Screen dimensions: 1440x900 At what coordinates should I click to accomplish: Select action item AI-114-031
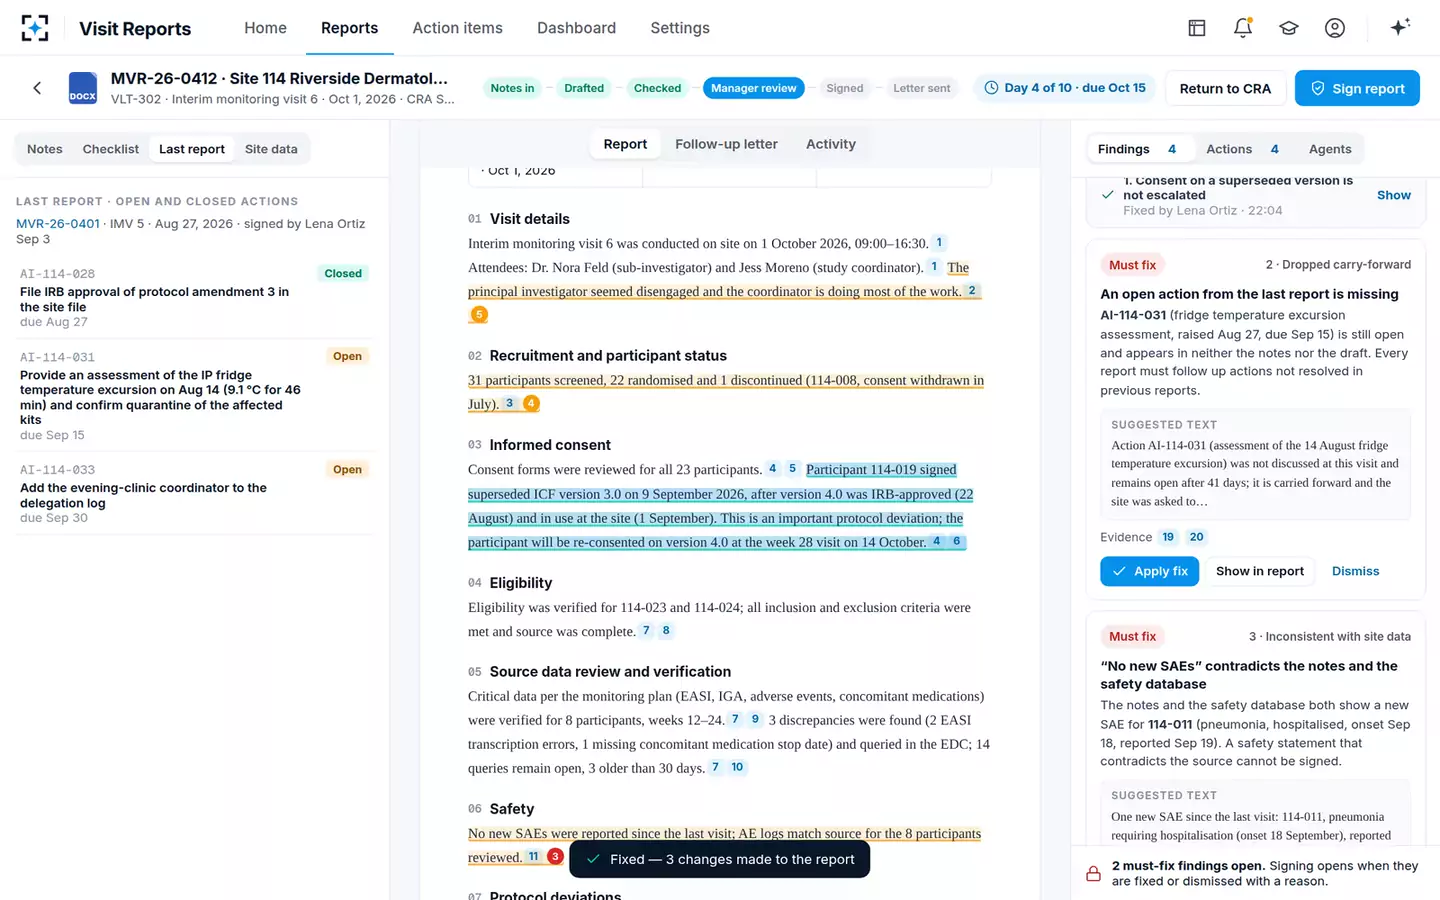(x=194, y=395)
